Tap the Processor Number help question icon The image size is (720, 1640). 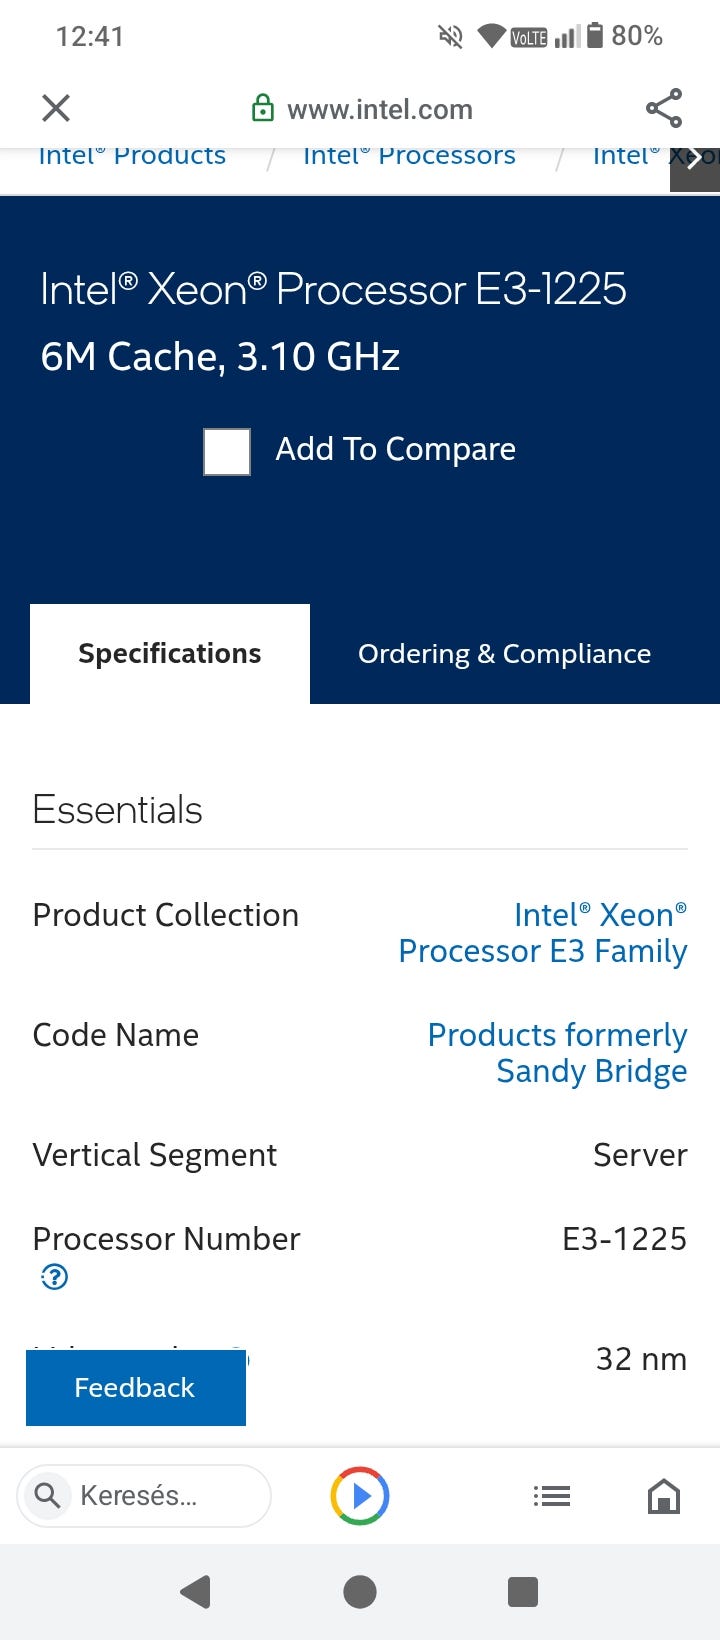click(x=55, y=1277)
